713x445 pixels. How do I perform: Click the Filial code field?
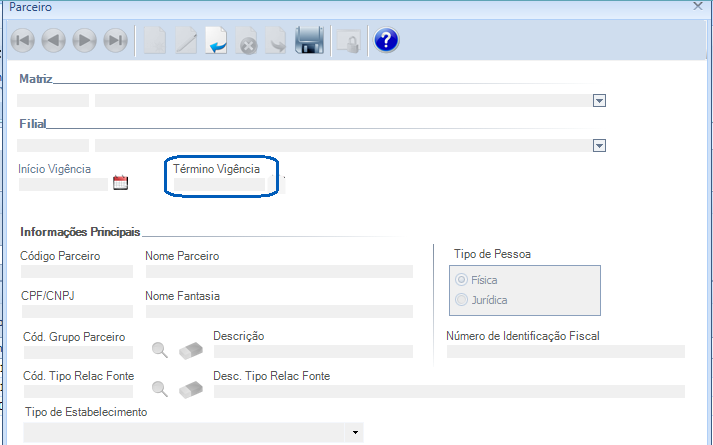click(x=53, y=145)
